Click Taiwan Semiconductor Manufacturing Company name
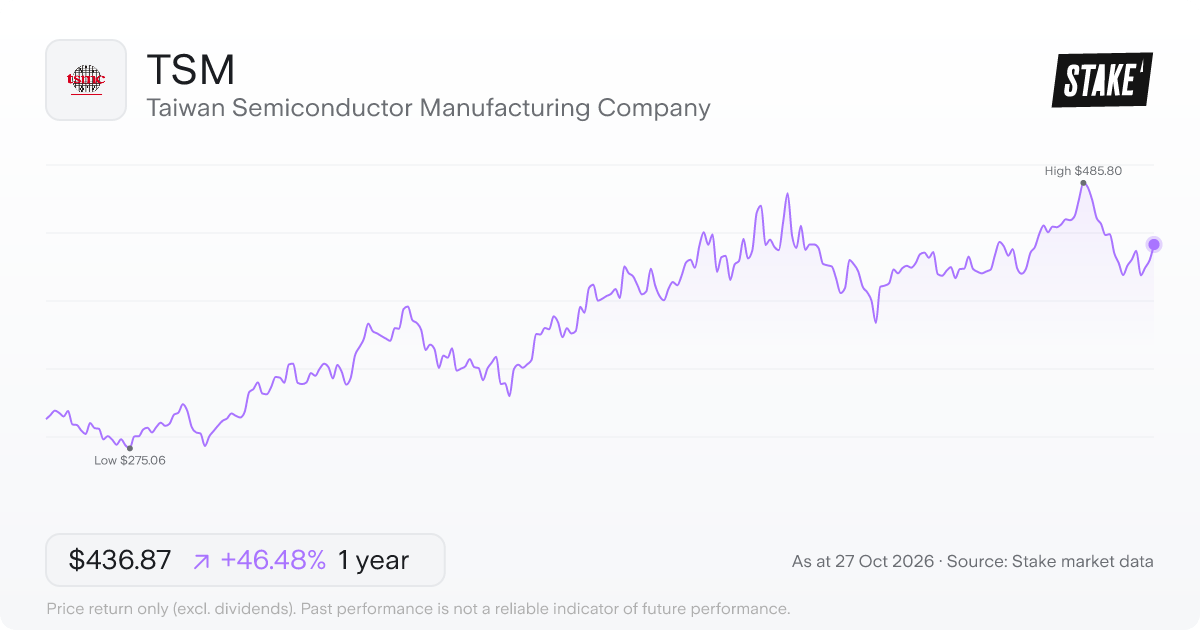This screenshot has width=1200, height=630. (428, 107)
